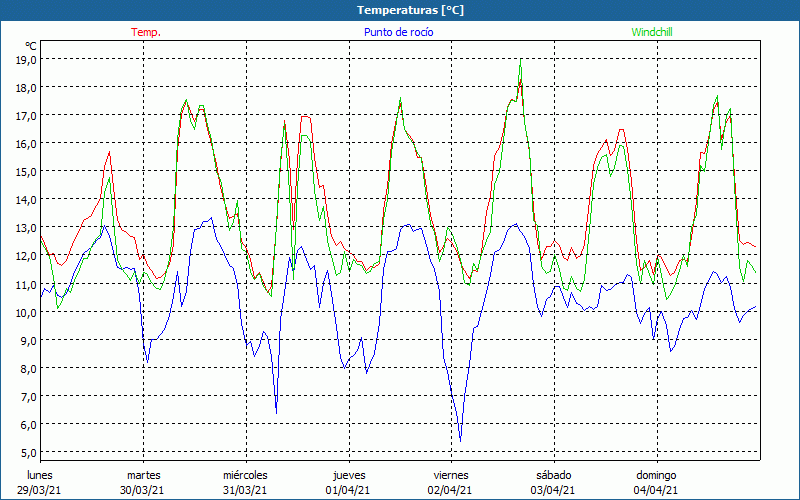
Task: Click the 'sábado' day label
Action: click(554, 476)
